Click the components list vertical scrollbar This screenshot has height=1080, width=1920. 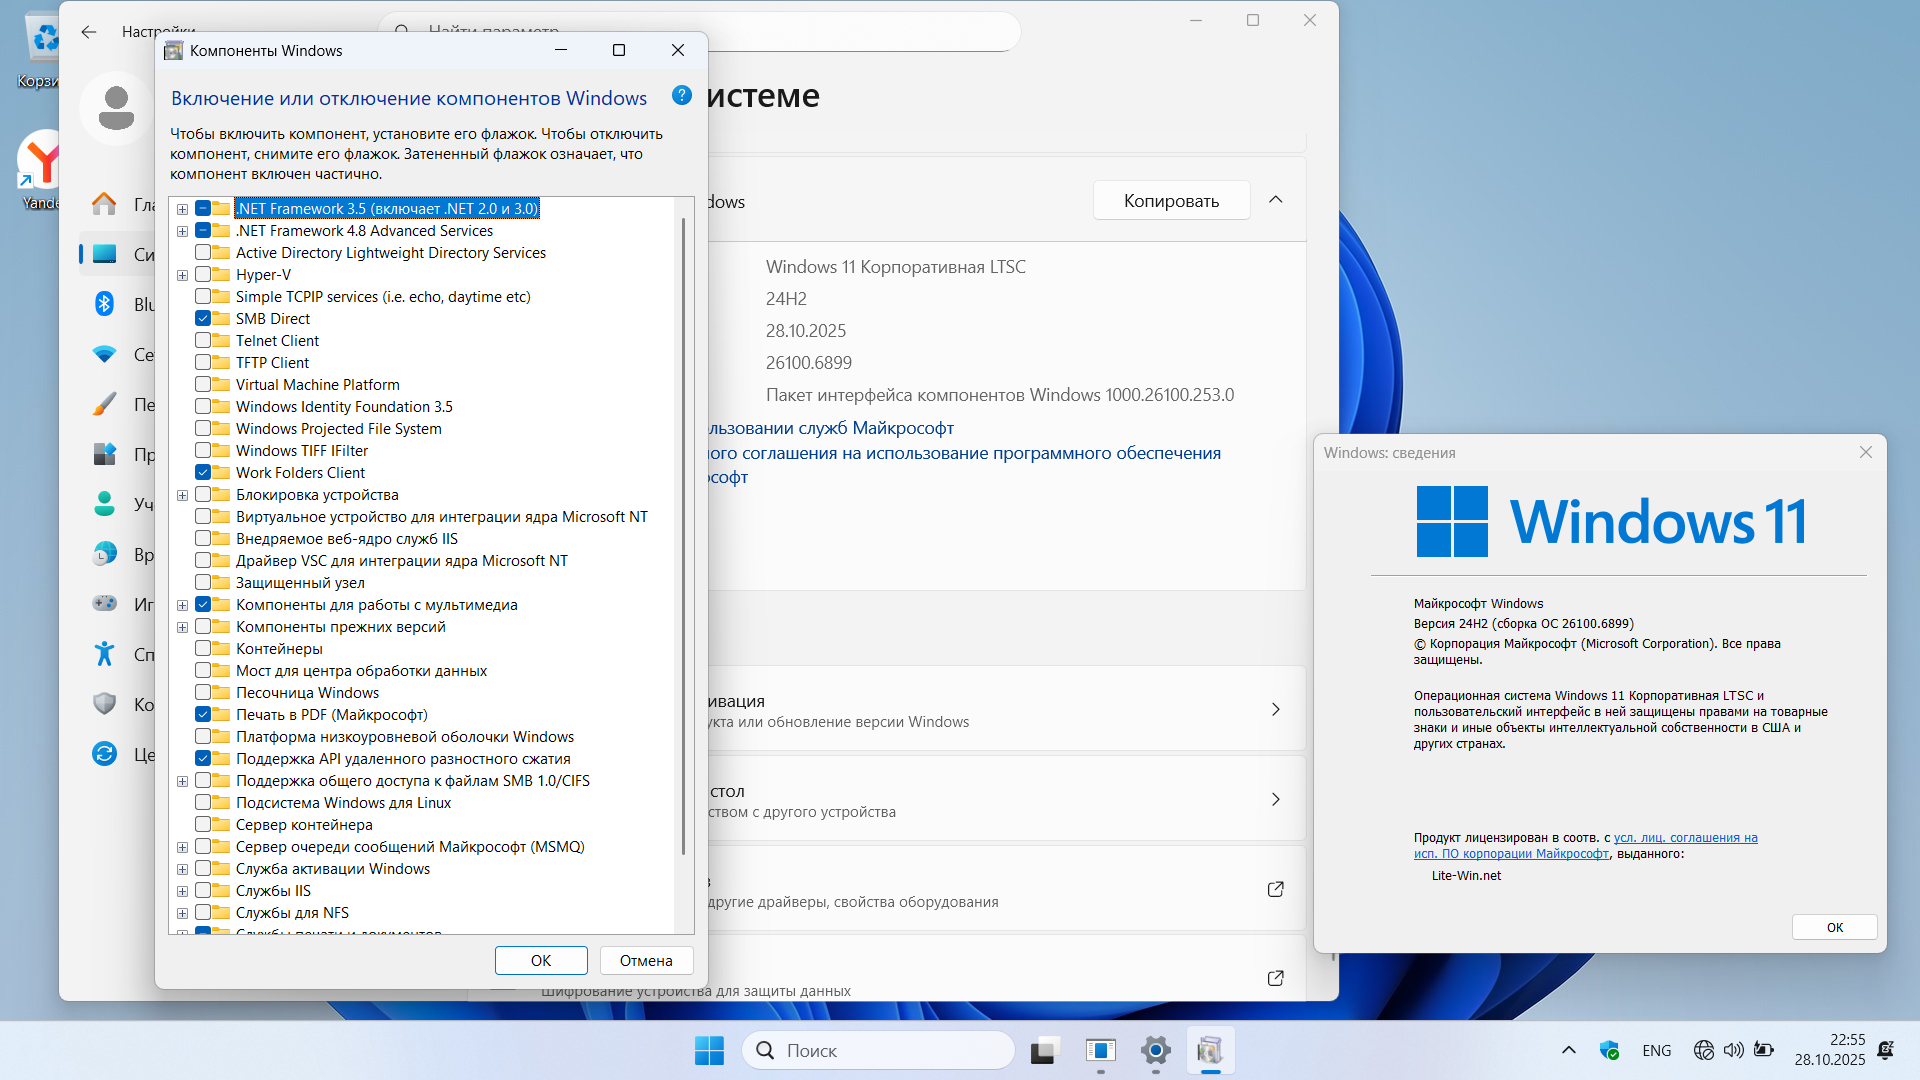683,535
